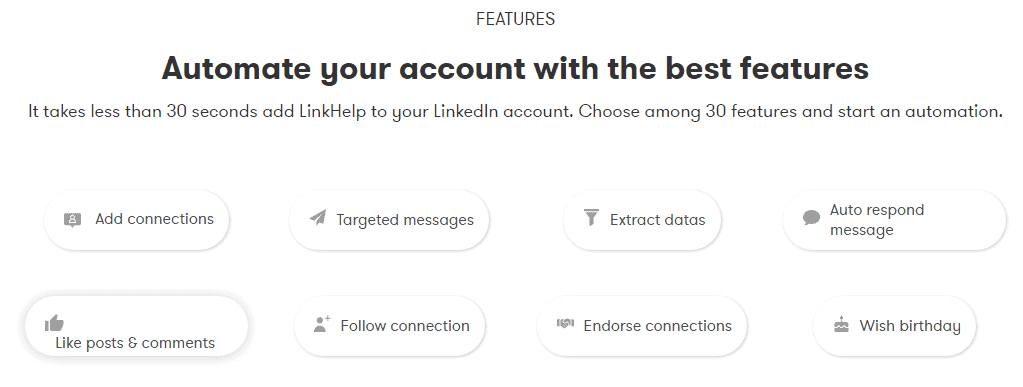The image size is (1023, 387).
Task: Choose the Extract datas feature label
Action: (658, 220)
